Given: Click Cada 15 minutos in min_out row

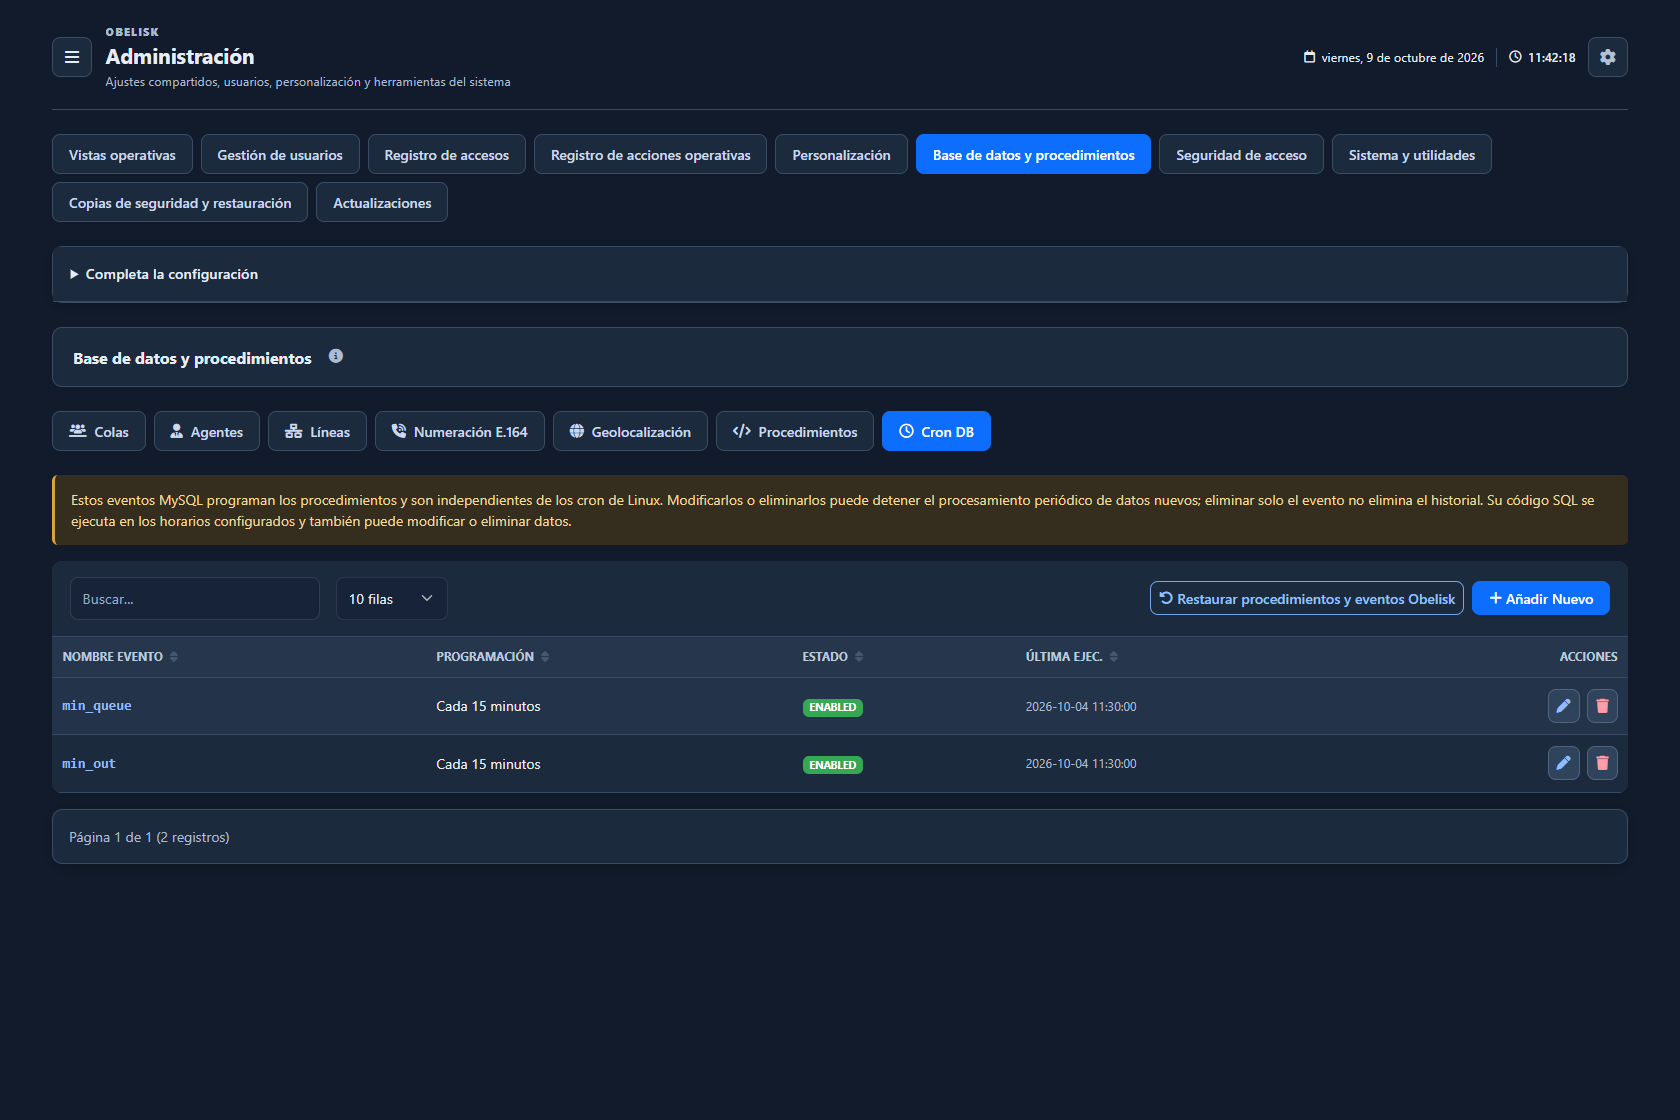Looking at the screenshot, I should coord(488,764).
